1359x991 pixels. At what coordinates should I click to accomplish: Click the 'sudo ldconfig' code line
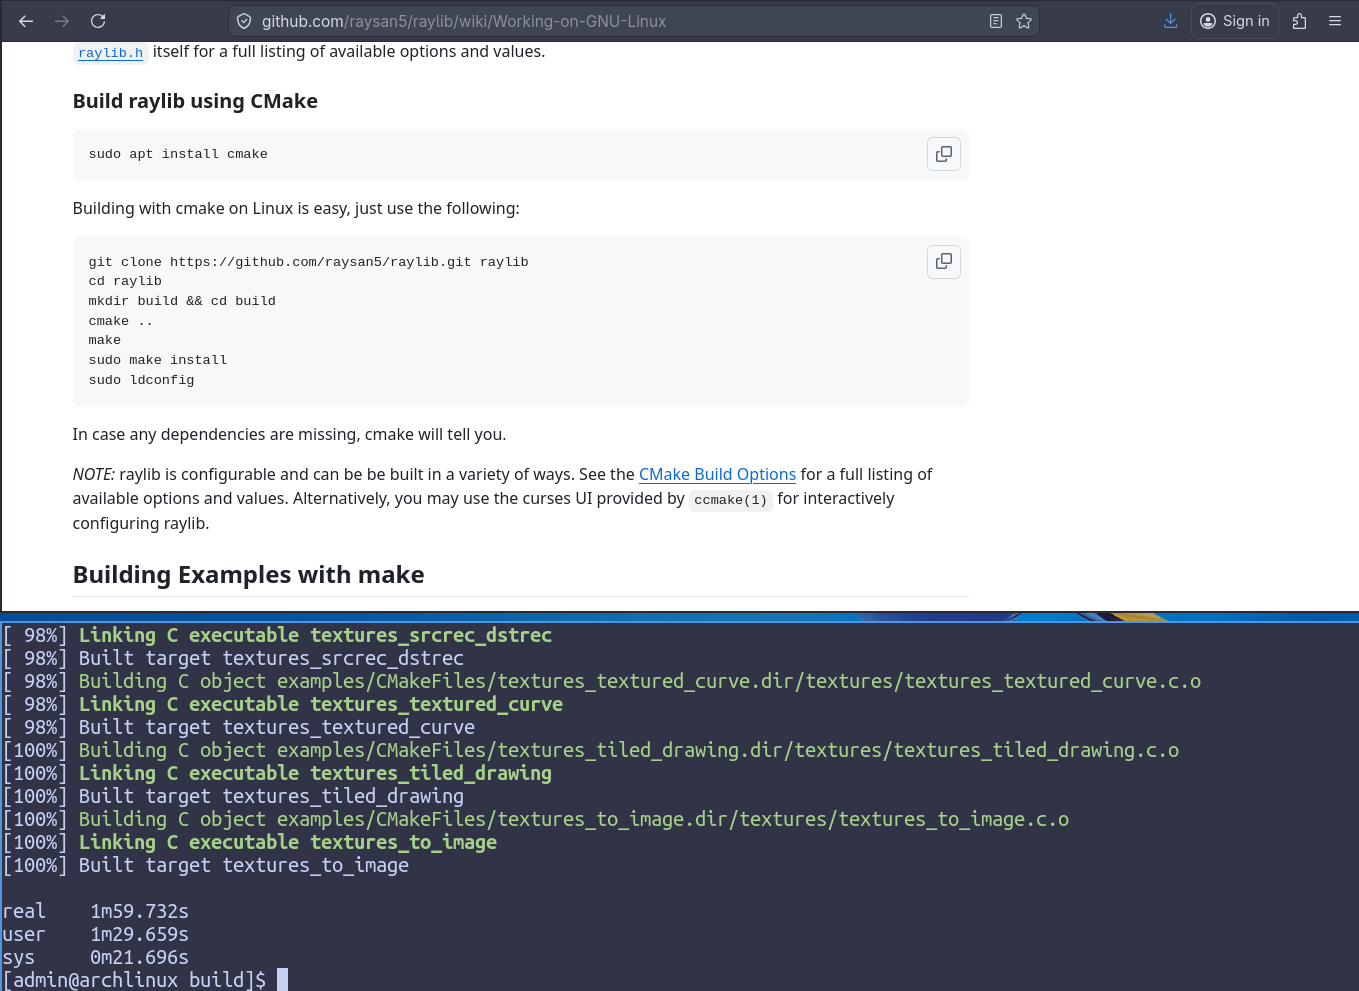pos(142,380)
